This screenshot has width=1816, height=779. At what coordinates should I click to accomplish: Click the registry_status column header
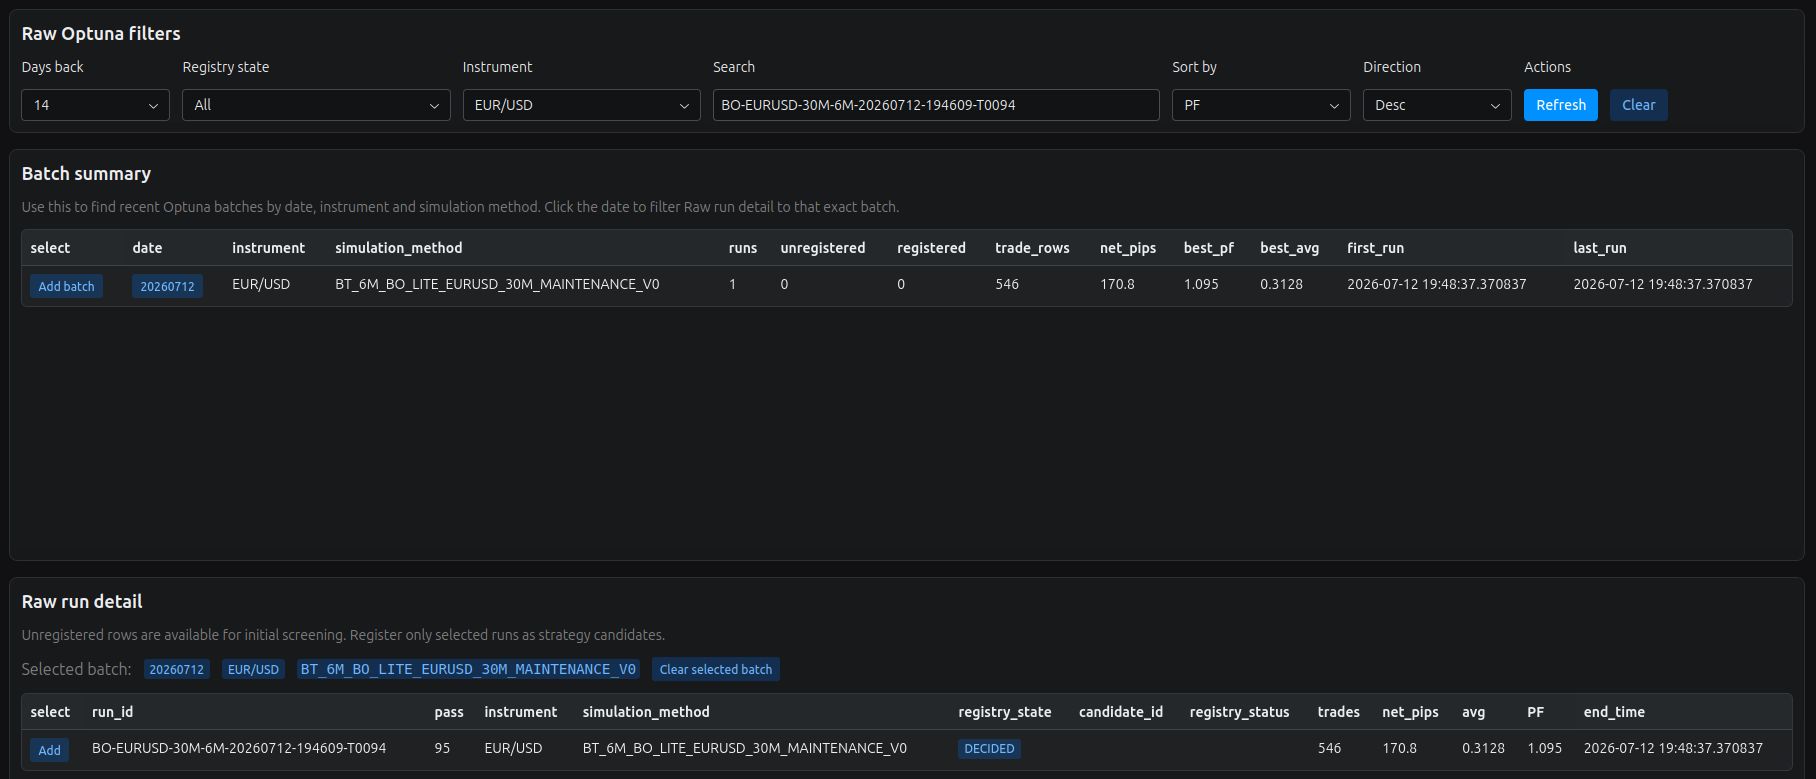pyautogui.click(x=1239, y=712)
